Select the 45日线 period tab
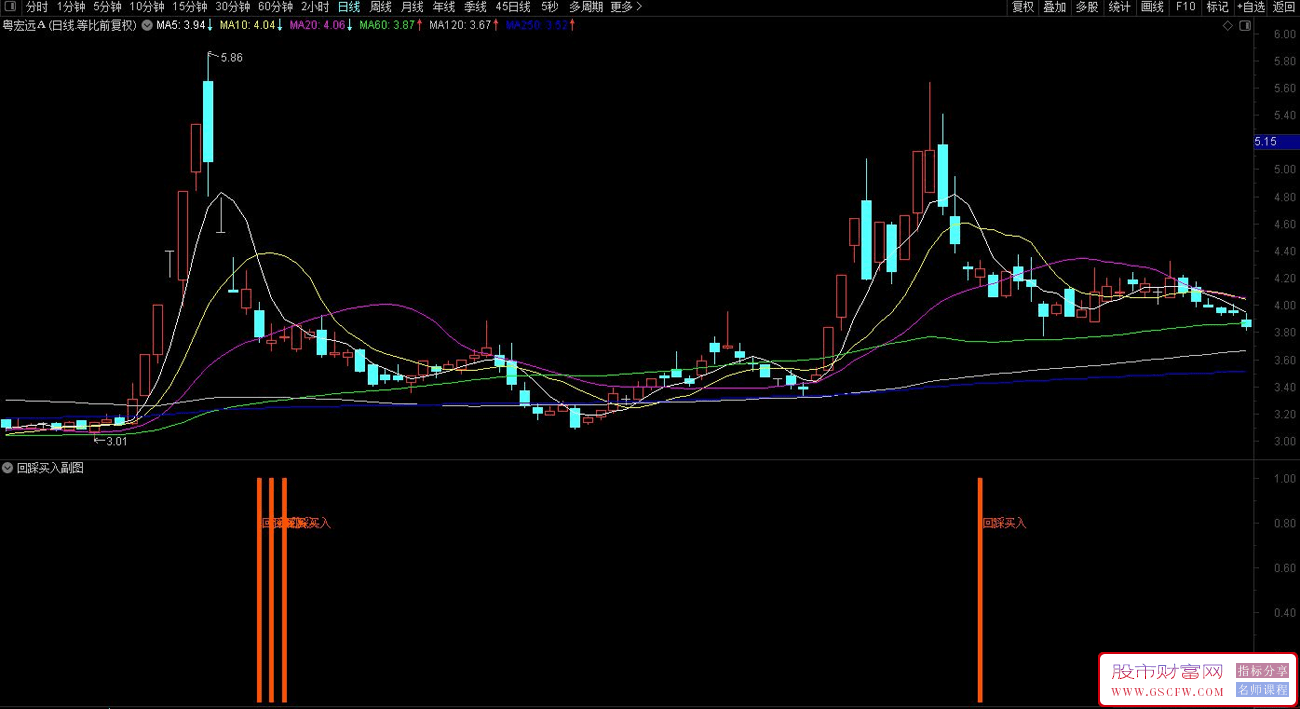 click(513, 6)
